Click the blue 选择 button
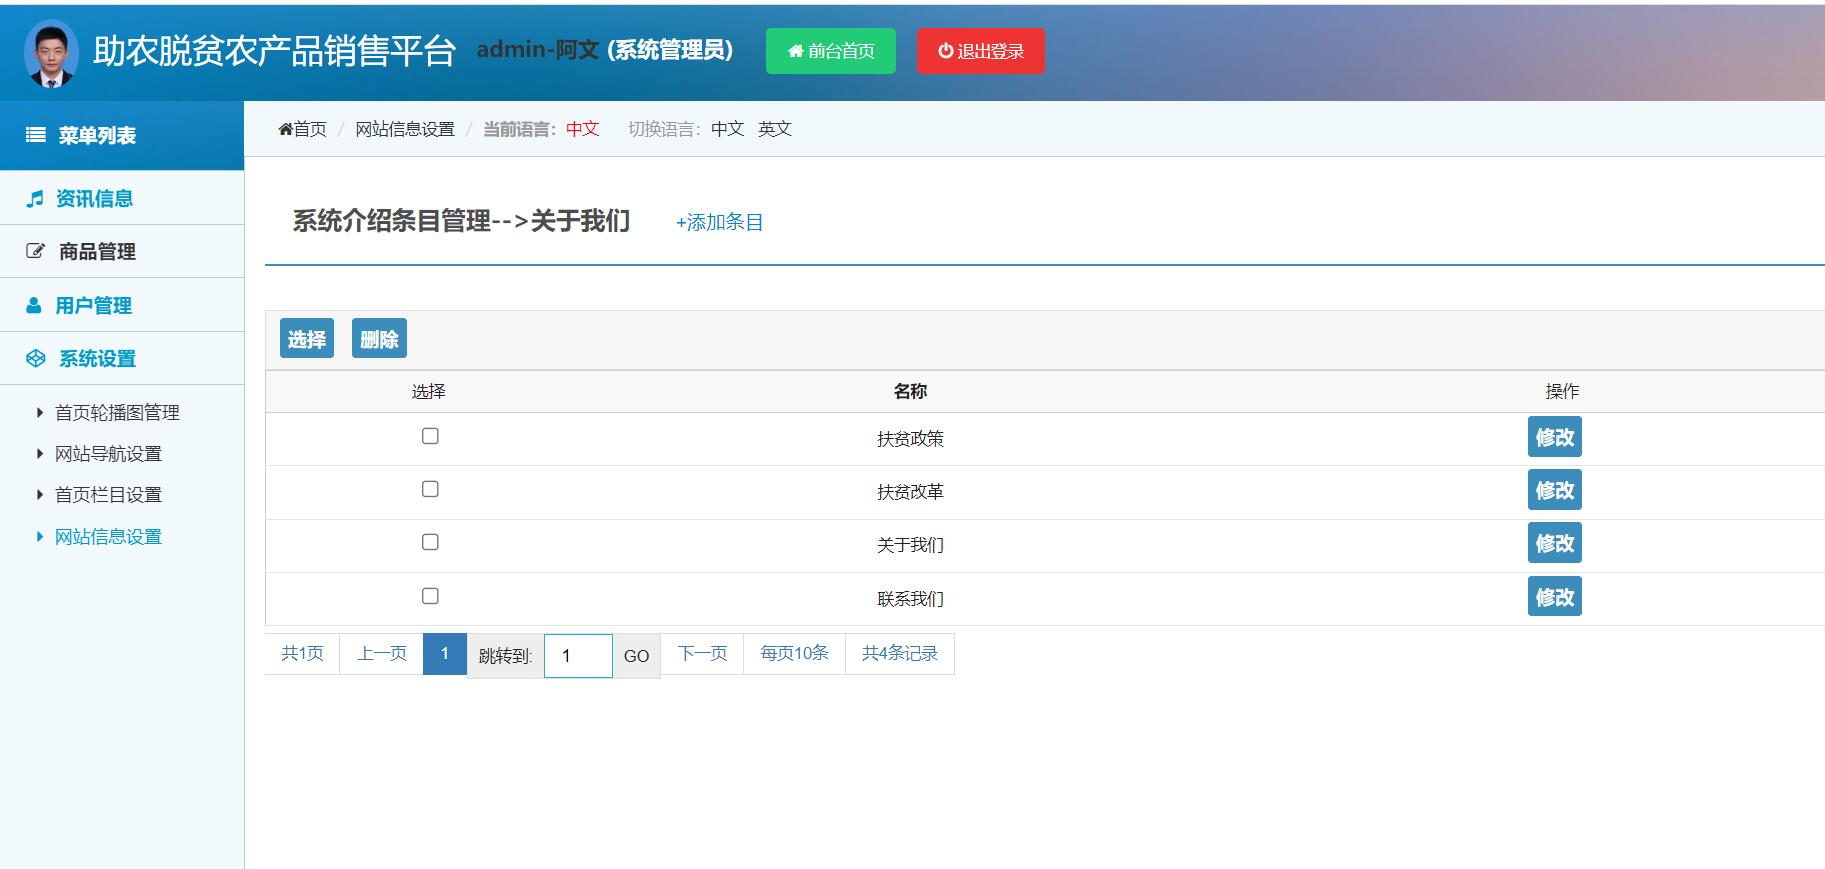This screenshot has width=1825, height=869. [307, 339]
